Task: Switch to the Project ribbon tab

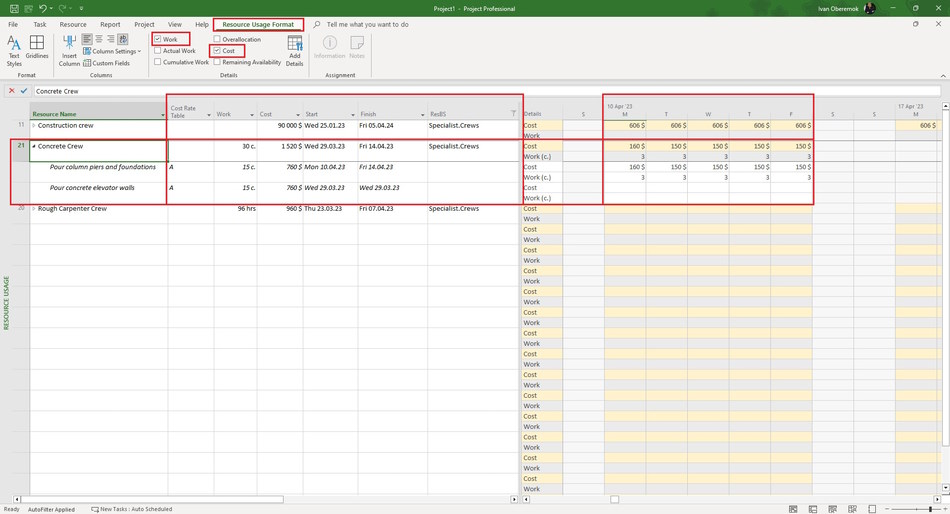Action: (144, 24)
